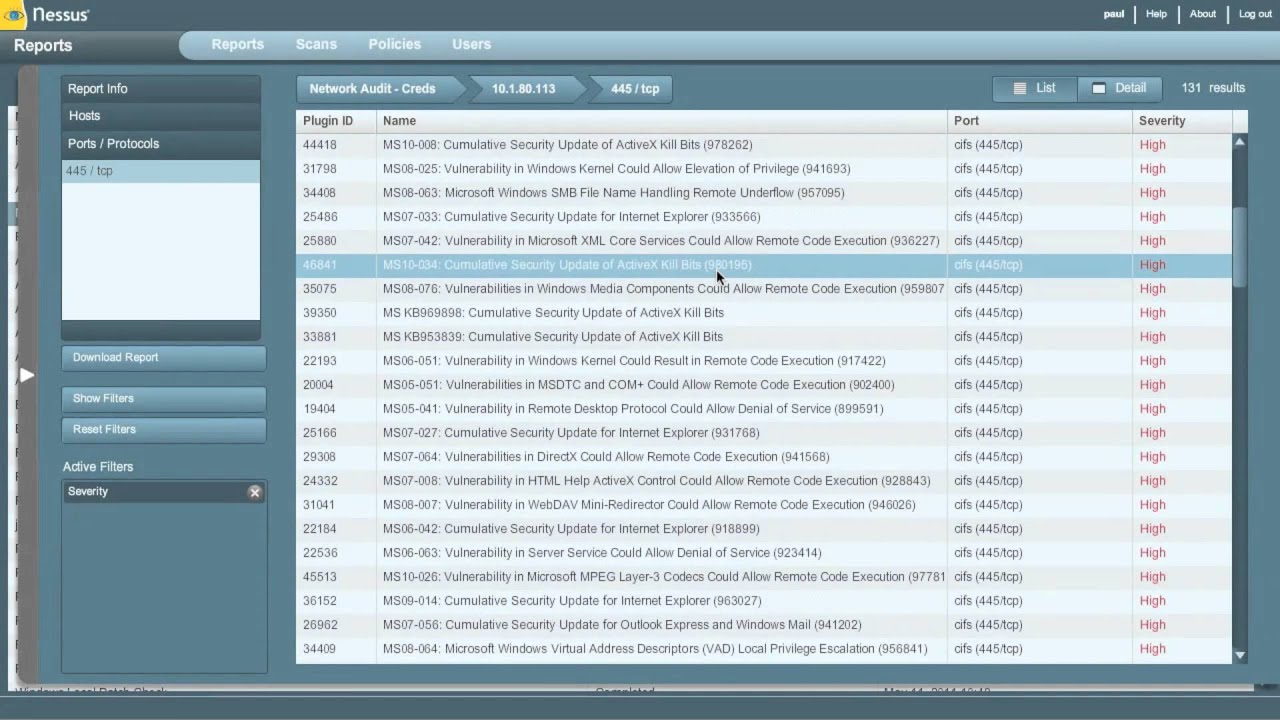Select row MS07-042 XML Core Services
Viewport: 1280px width, 720px height.
[x=764, y=241]
